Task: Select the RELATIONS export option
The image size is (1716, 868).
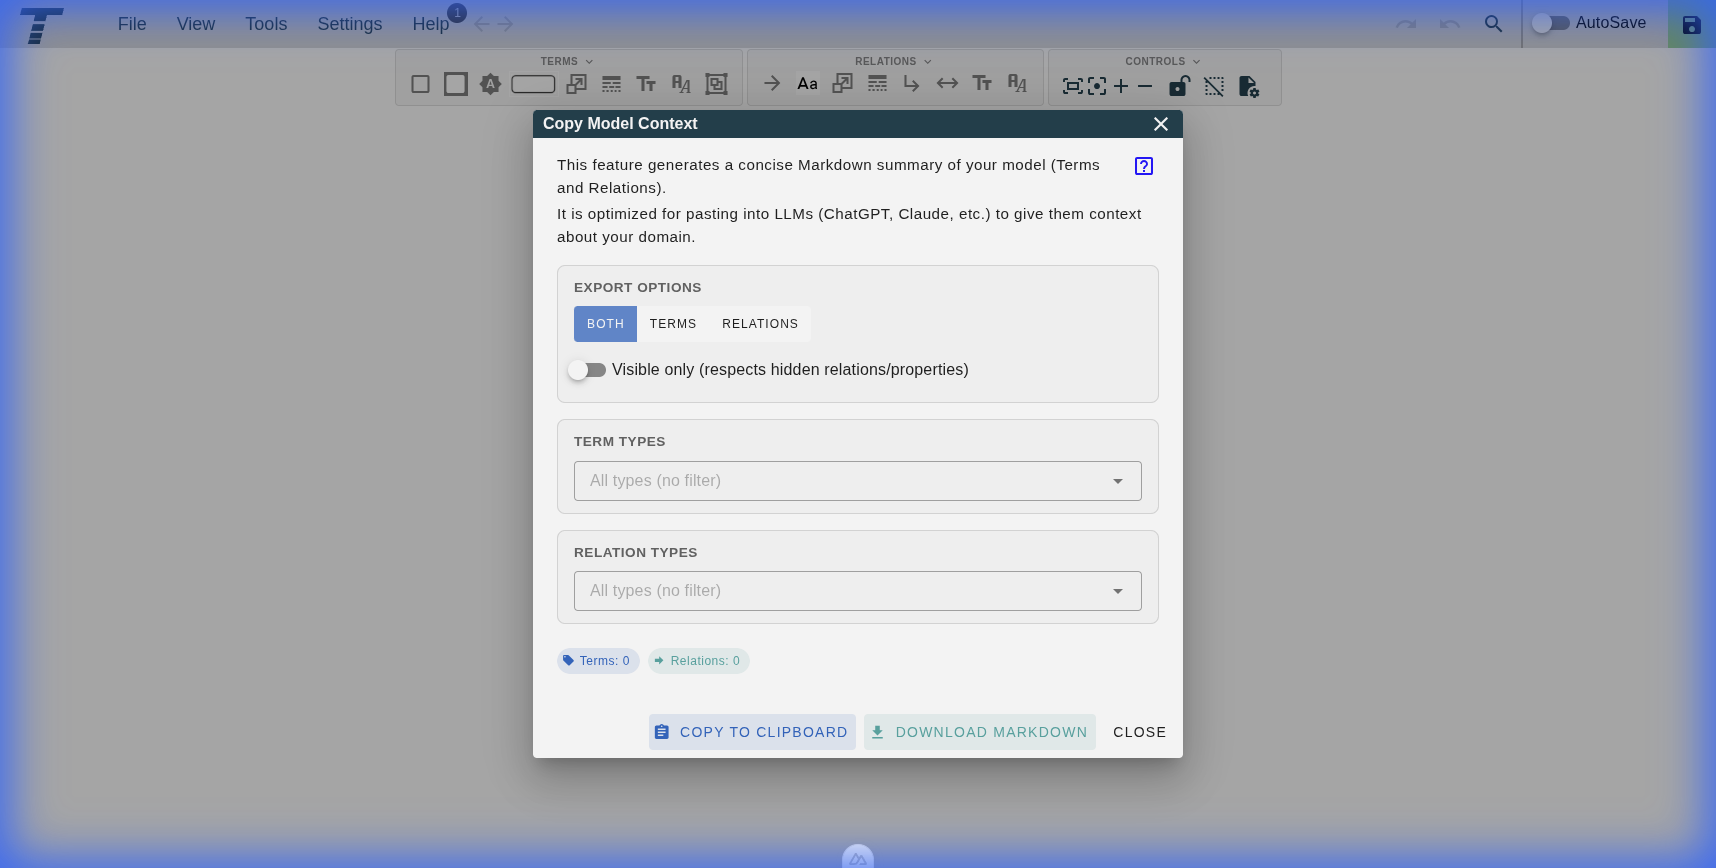Action: [x=760, y=324]
